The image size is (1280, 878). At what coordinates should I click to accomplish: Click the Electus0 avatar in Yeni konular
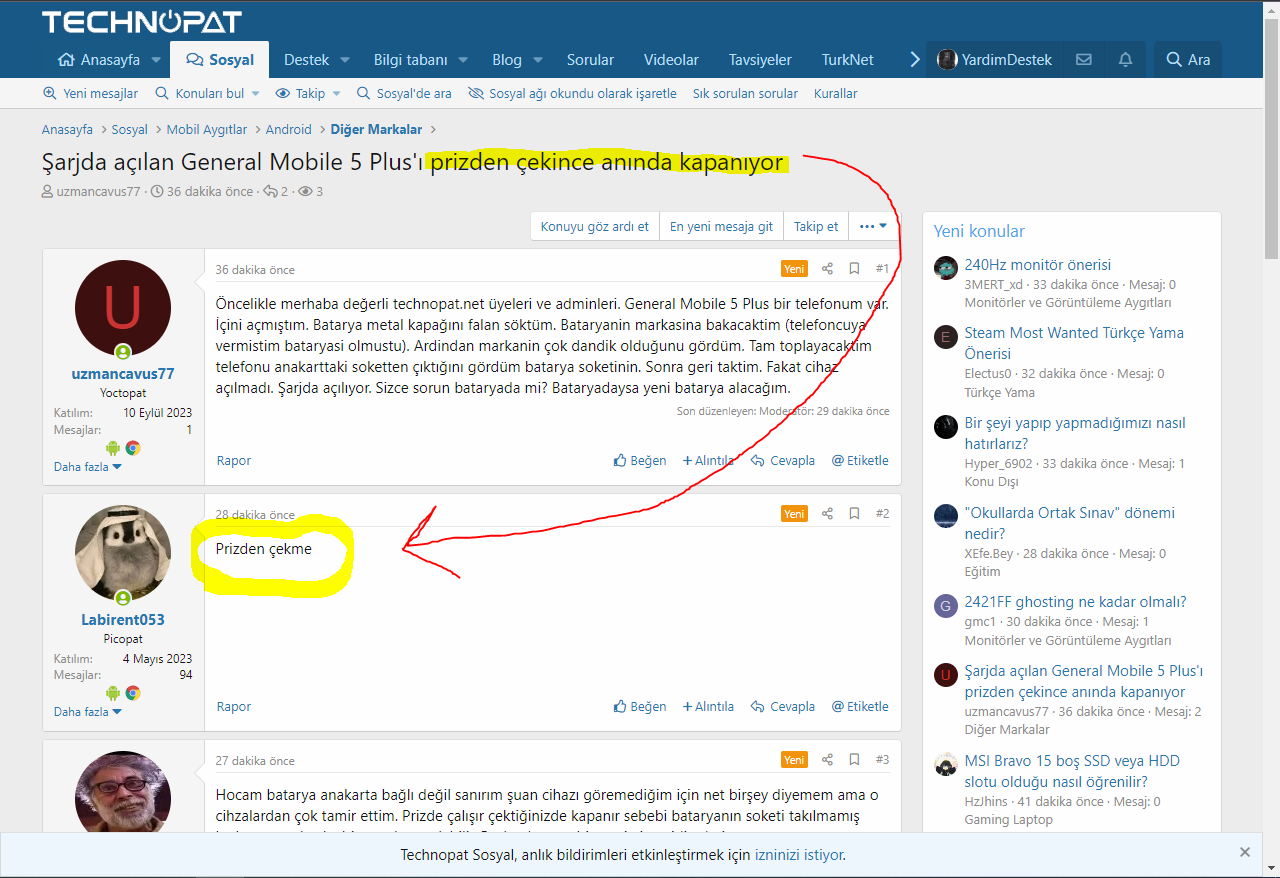946,336
